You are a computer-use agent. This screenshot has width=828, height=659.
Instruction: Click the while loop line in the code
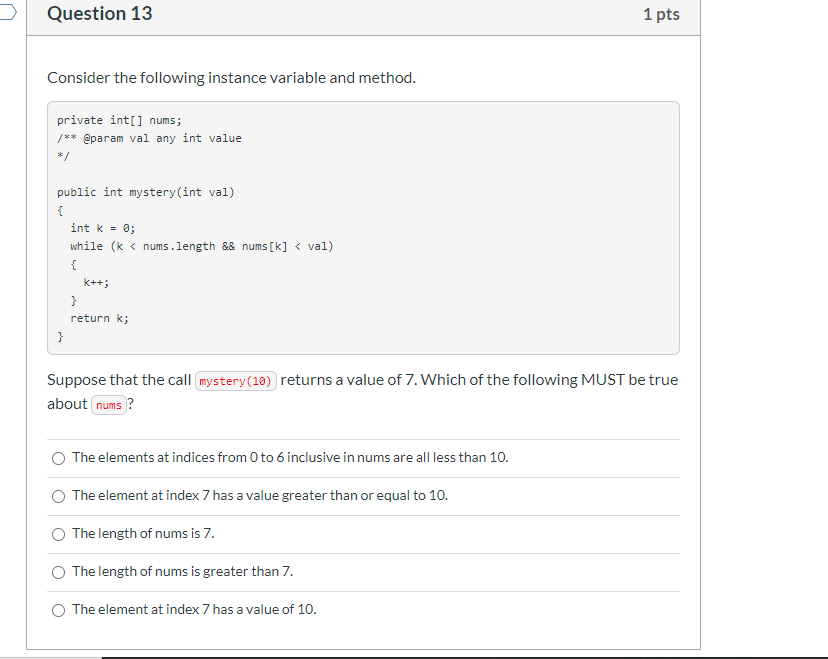coord(203,245)
